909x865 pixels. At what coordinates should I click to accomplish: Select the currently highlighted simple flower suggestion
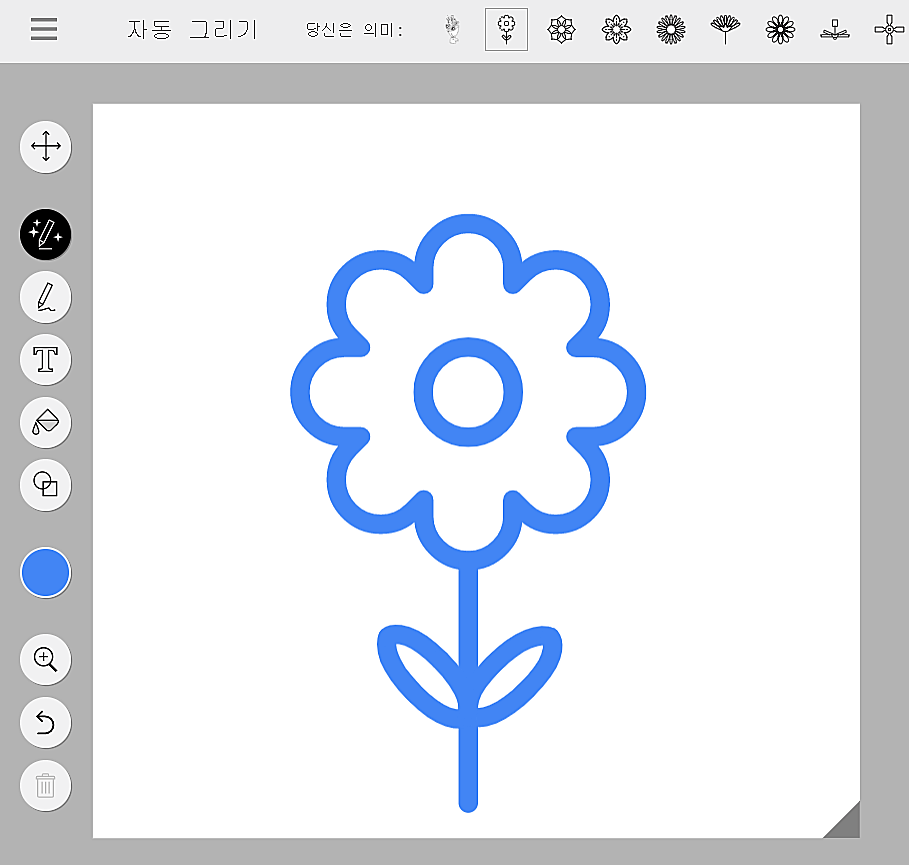point(506,28)
